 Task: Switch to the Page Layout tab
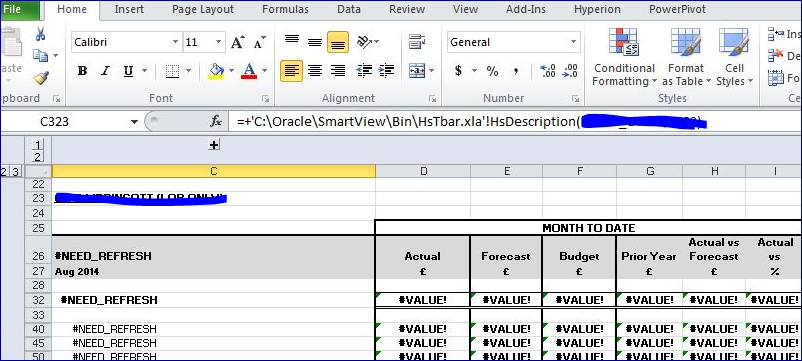(x=203, y=9)
